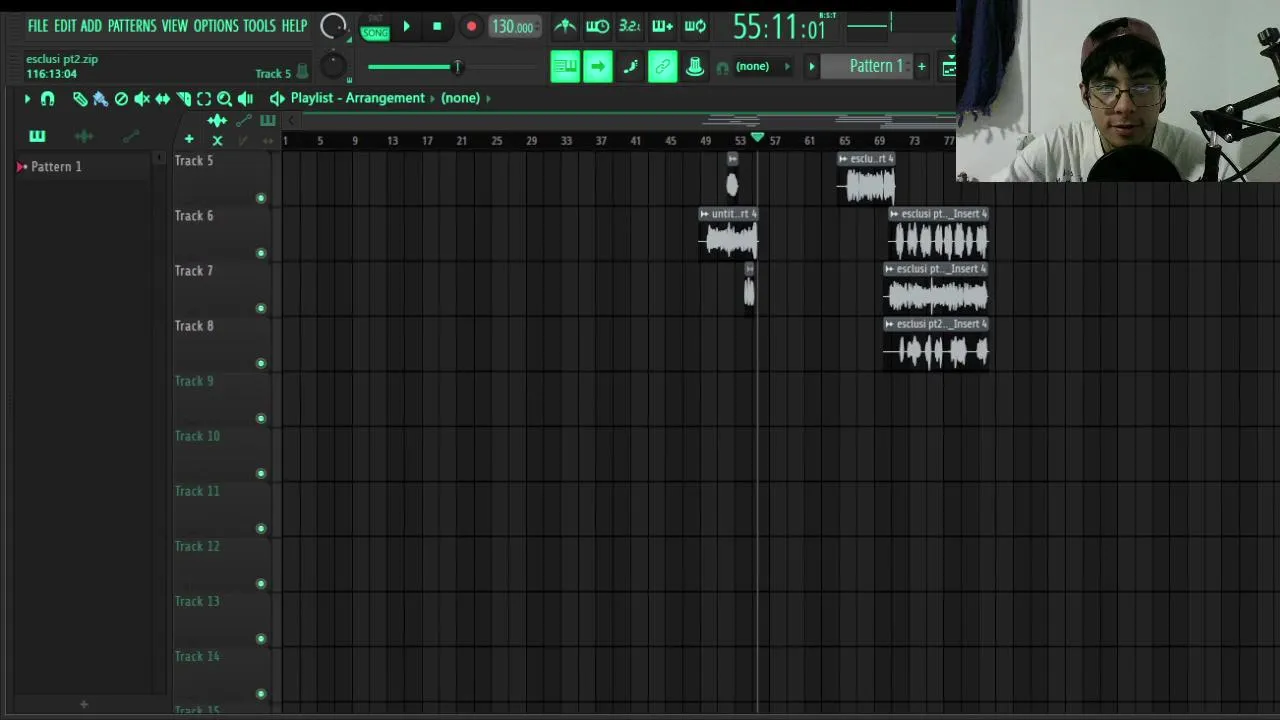Screen dimensions: 1280x720
Task: Mute Track 9 with its green dot
Action: pyautogui.click(x=261, y=418)
